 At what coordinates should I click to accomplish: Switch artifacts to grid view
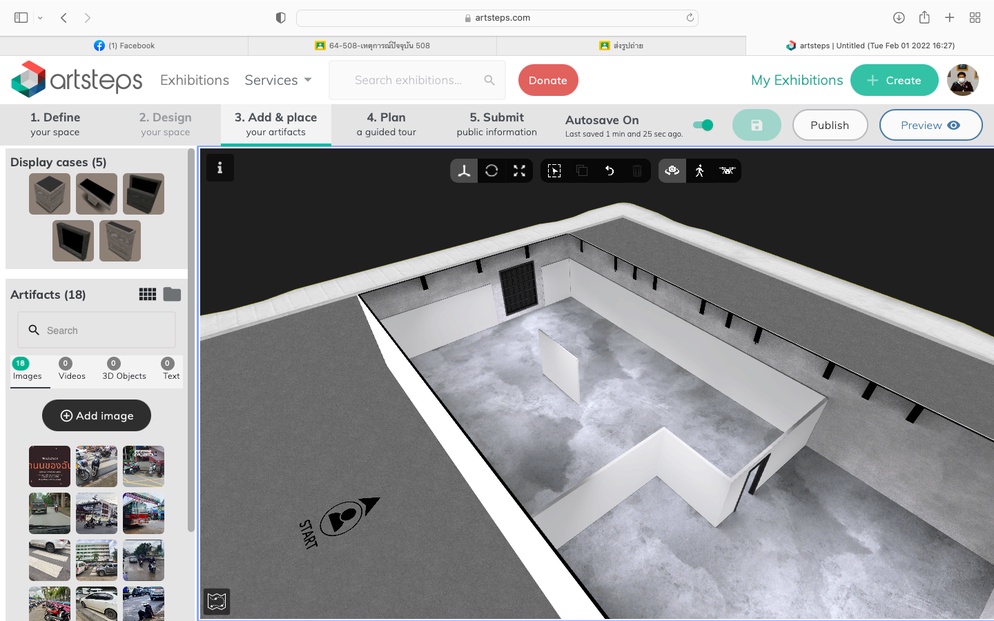147,294
